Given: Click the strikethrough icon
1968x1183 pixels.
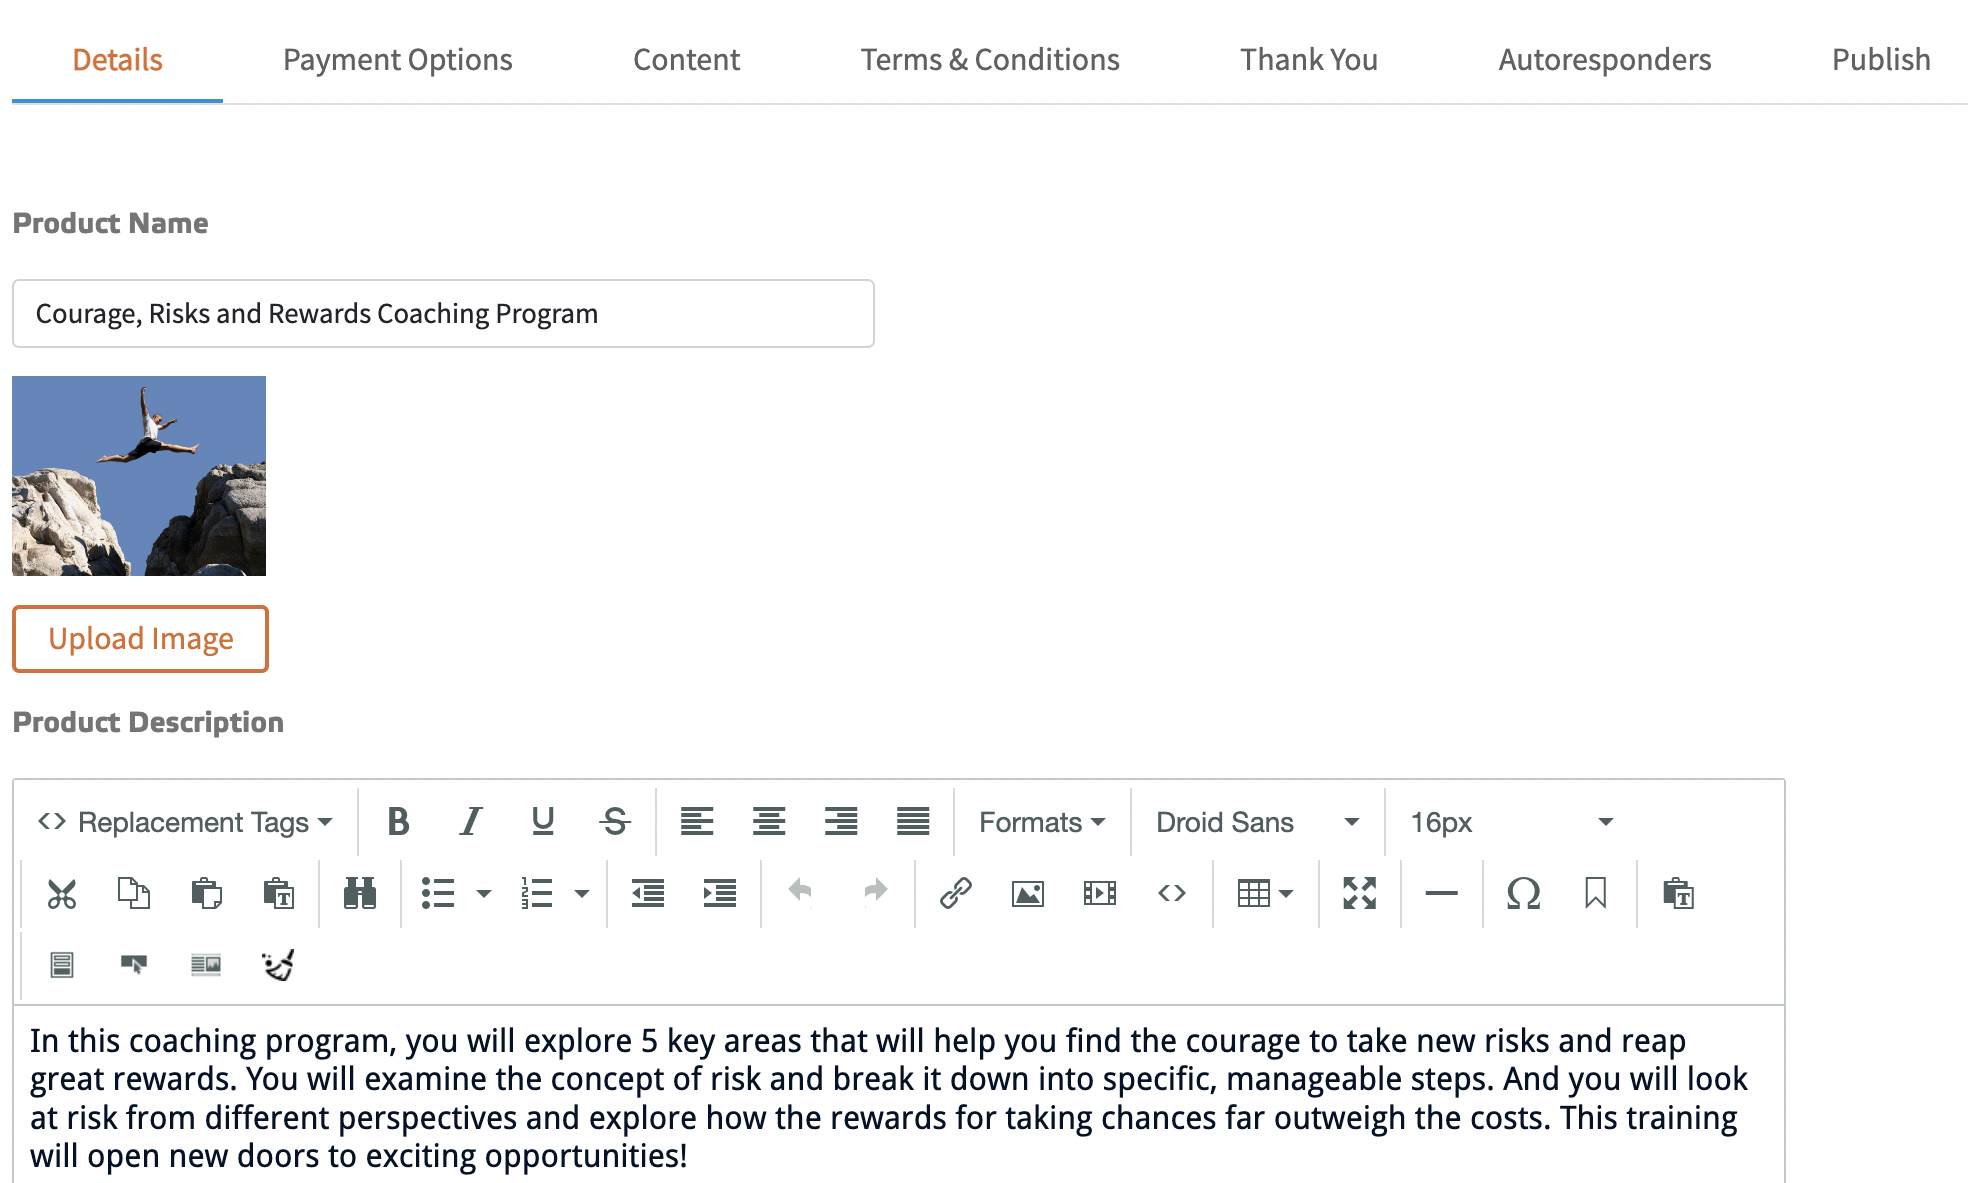Looking at the screenshot, I should (x=615, y=821).
